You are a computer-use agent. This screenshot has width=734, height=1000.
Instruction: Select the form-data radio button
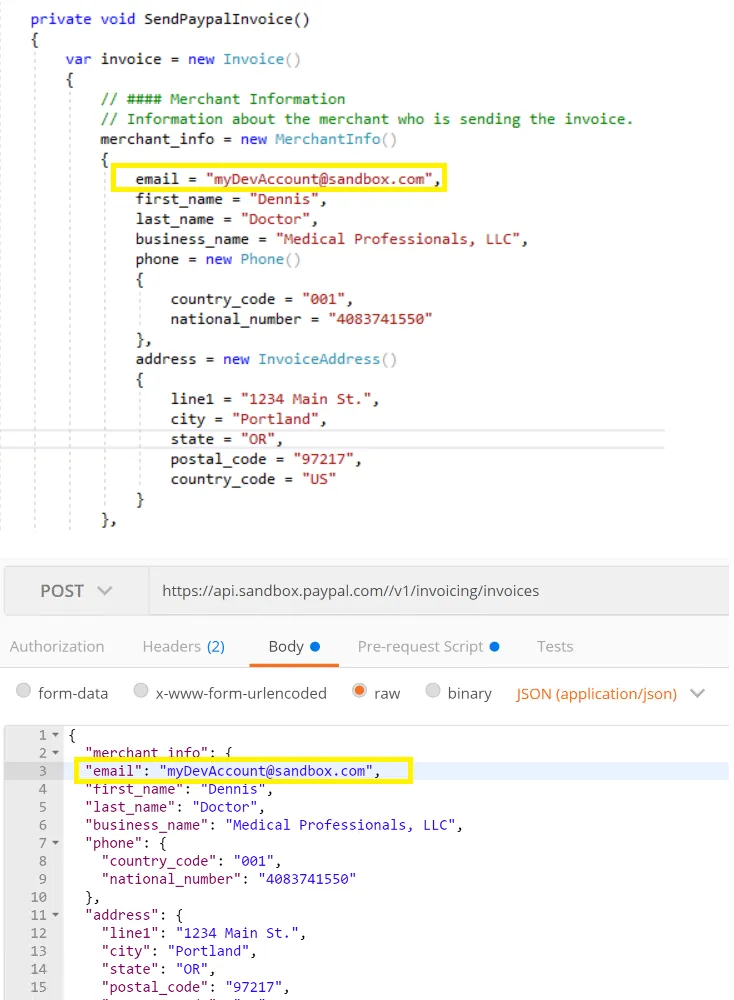[x=24, y=691]
